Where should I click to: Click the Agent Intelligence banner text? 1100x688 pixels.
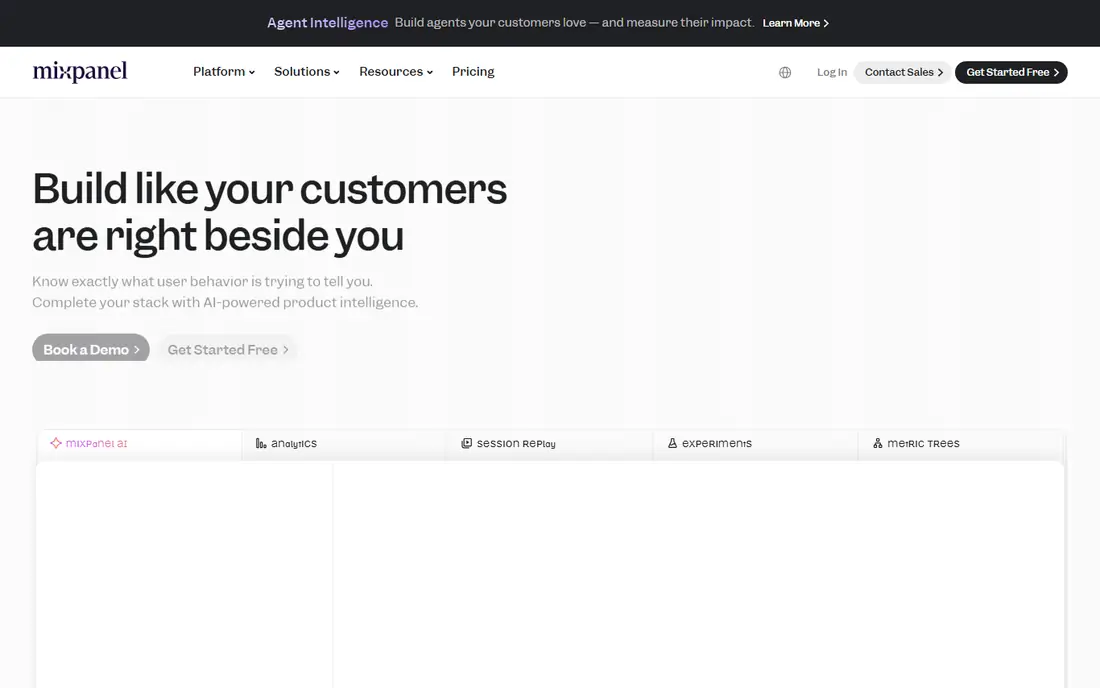click(327, 22)
